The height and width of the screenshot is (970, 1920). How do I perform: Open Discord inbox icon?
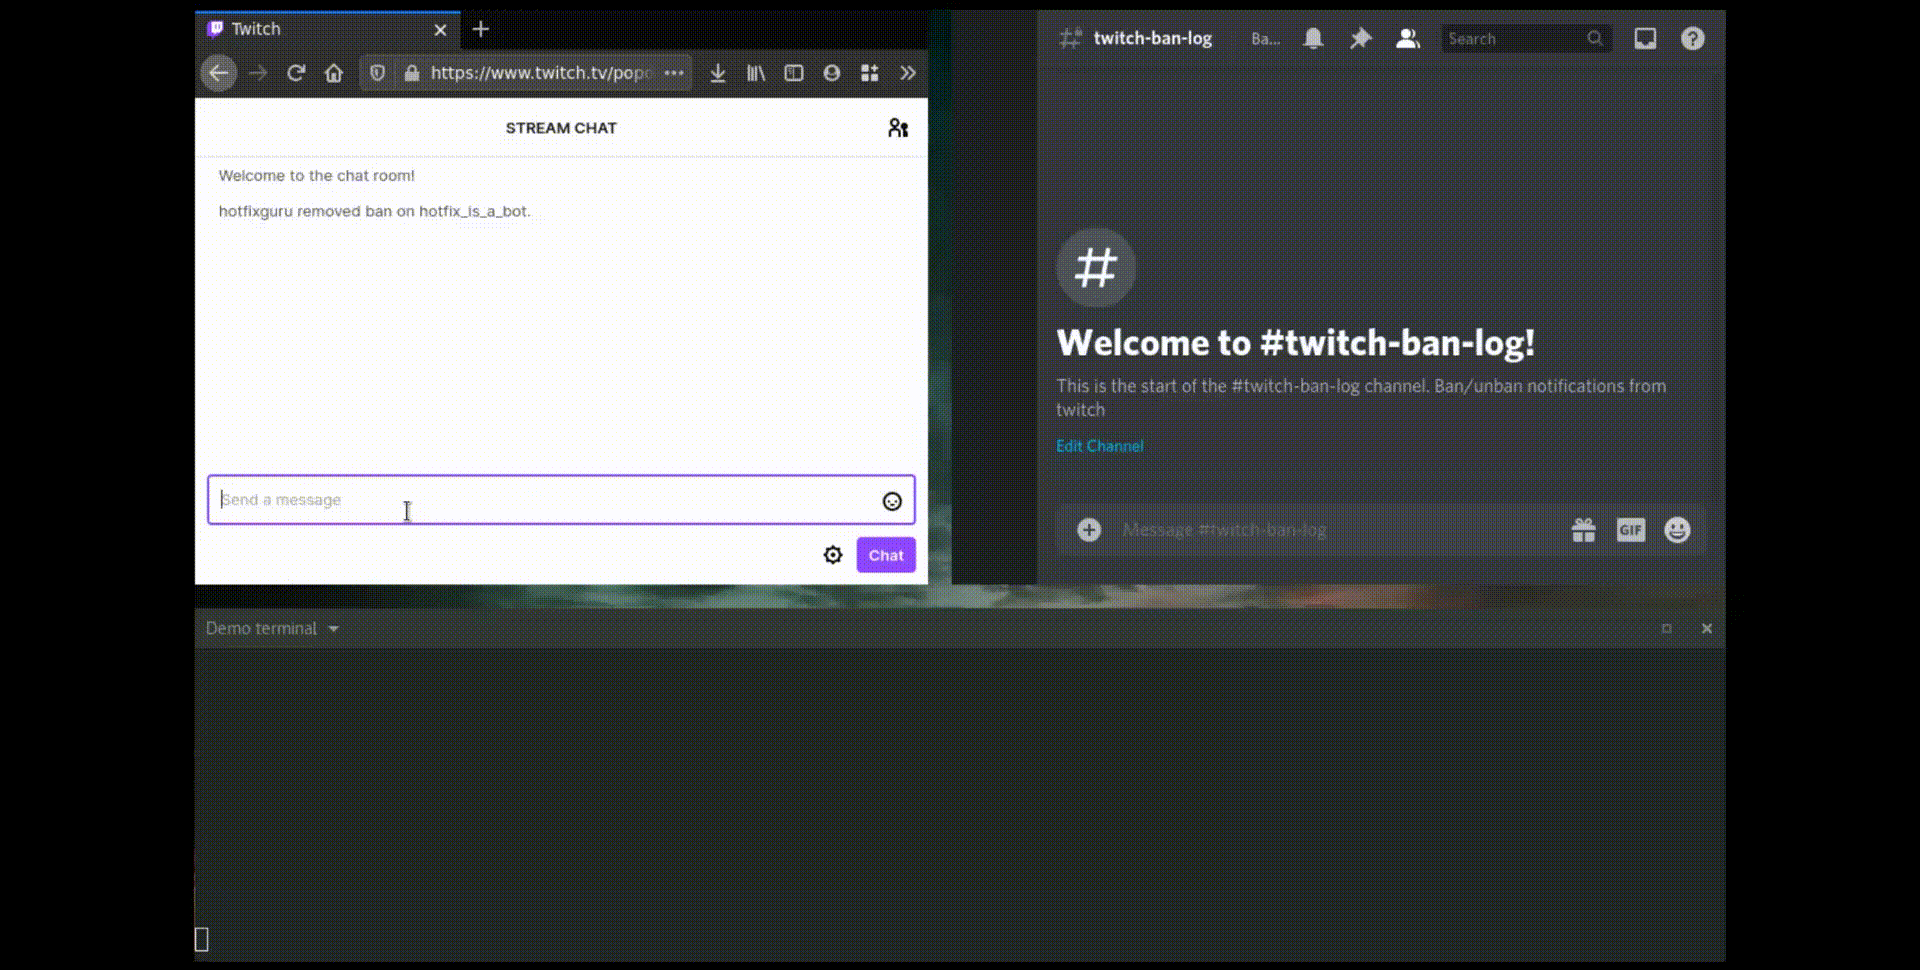[x=1645, y=39]
